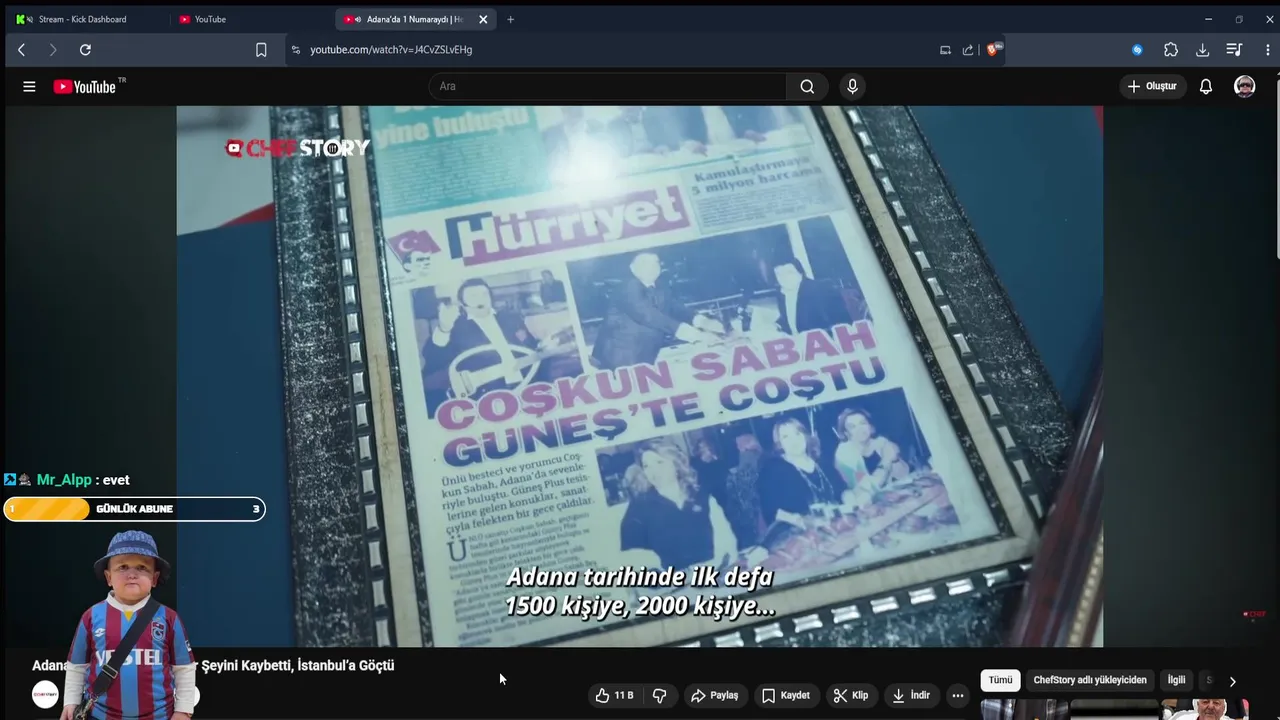Show more filter chips with right arrow
Image resolution: width=1280 pixels, height=720 pixels.
pyautogui.click(x=1232, y=681)
